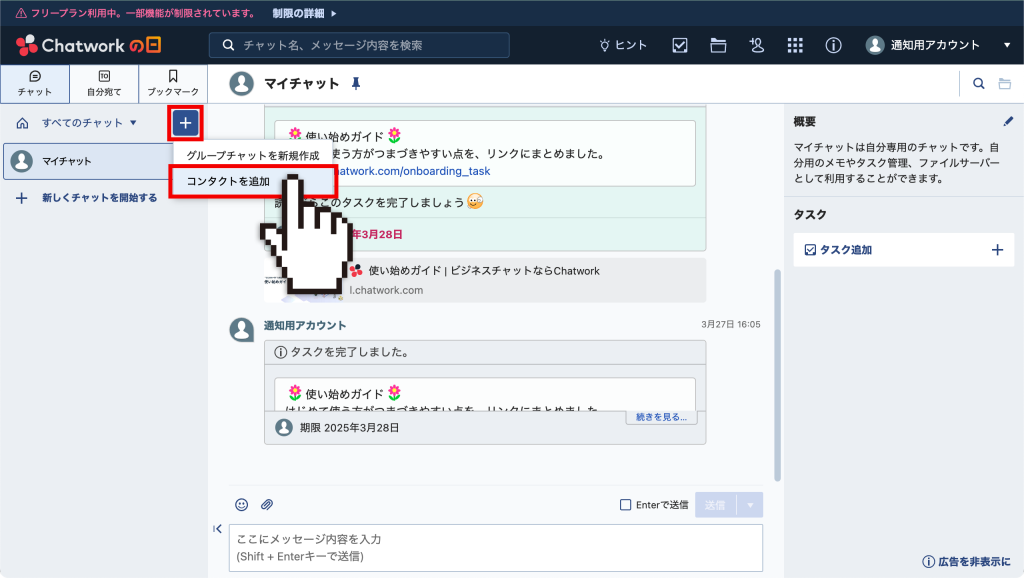Open task management via checkbox icon
Image resolution: width=1024 pixels, height=578 pixels.
[679, 45]
